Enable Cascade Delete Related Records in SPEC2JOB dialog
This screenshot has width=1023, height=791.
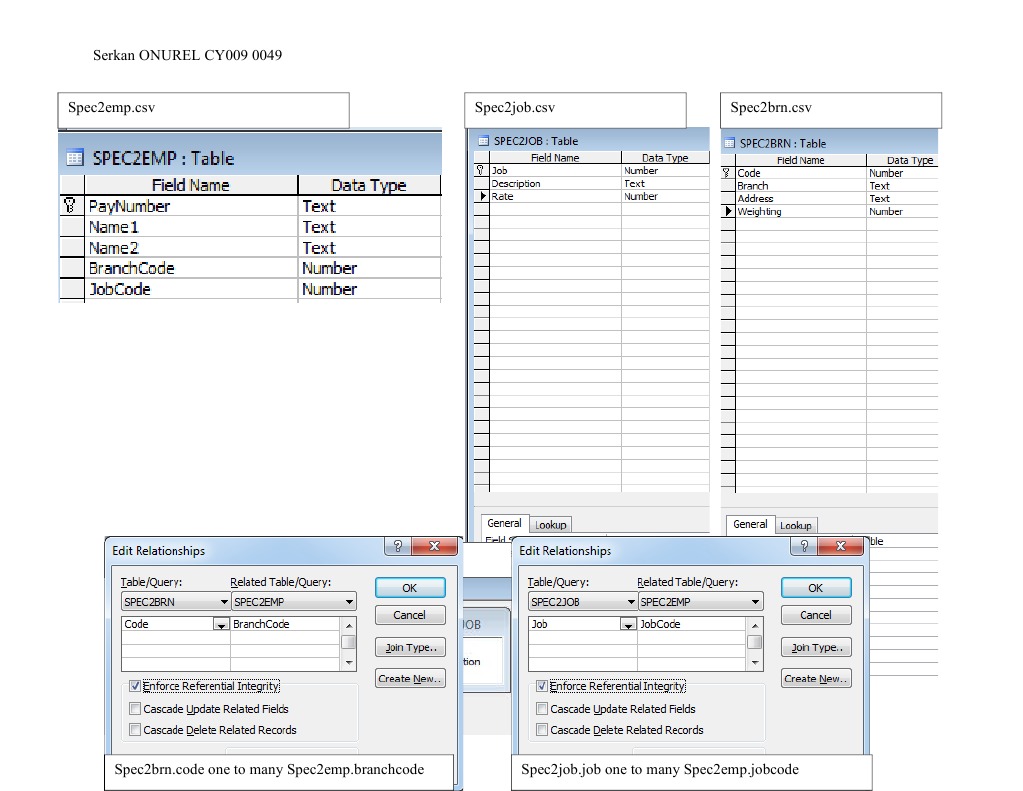point(542,730)
